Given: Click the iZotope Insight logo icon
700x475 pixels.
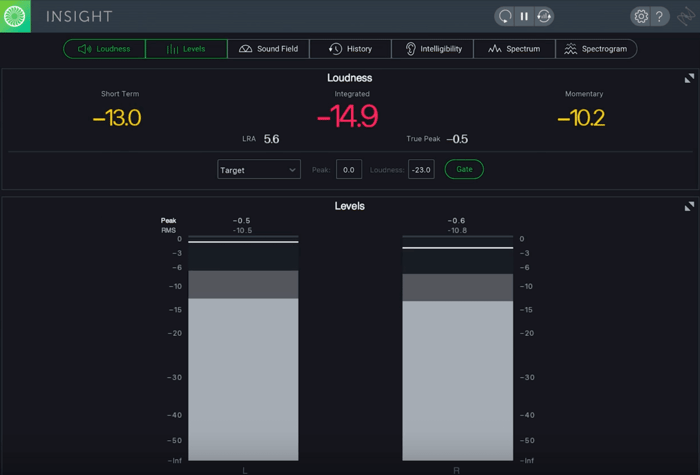Looking at the screenshot, I should pyautogui.click(x=15, y=16).
